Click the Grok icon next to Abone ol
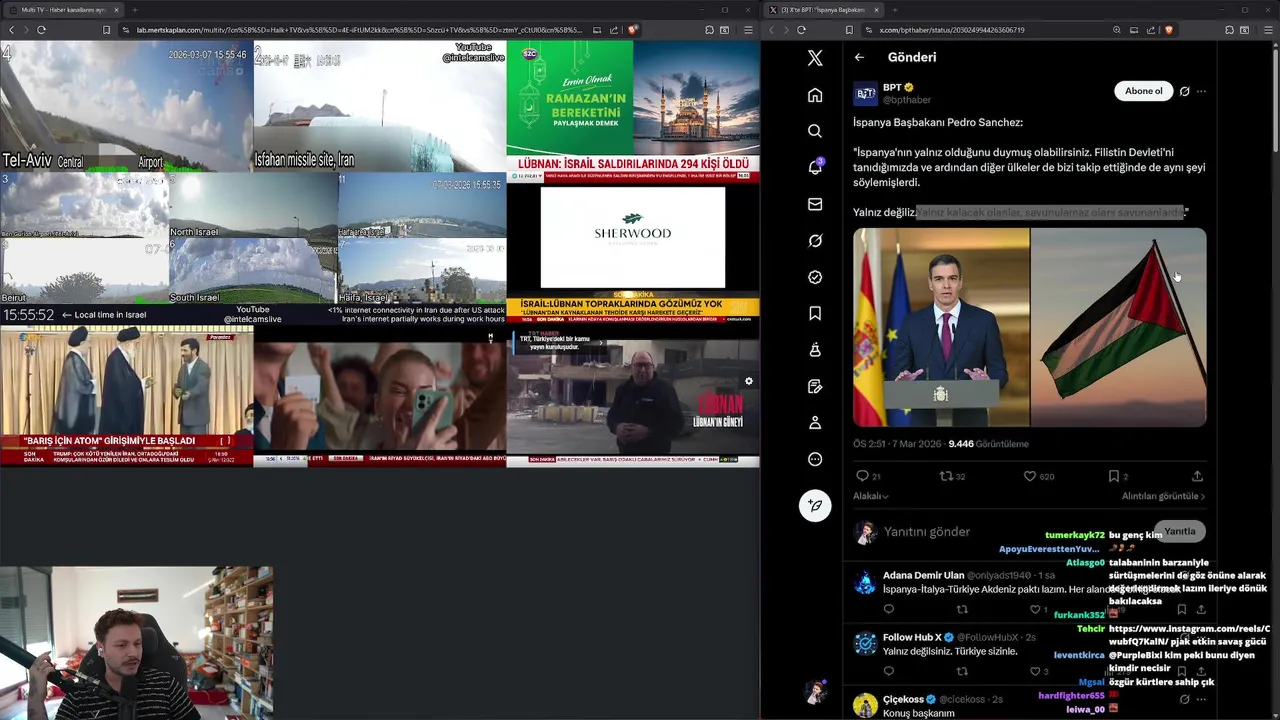 (x=1184, y=91)
